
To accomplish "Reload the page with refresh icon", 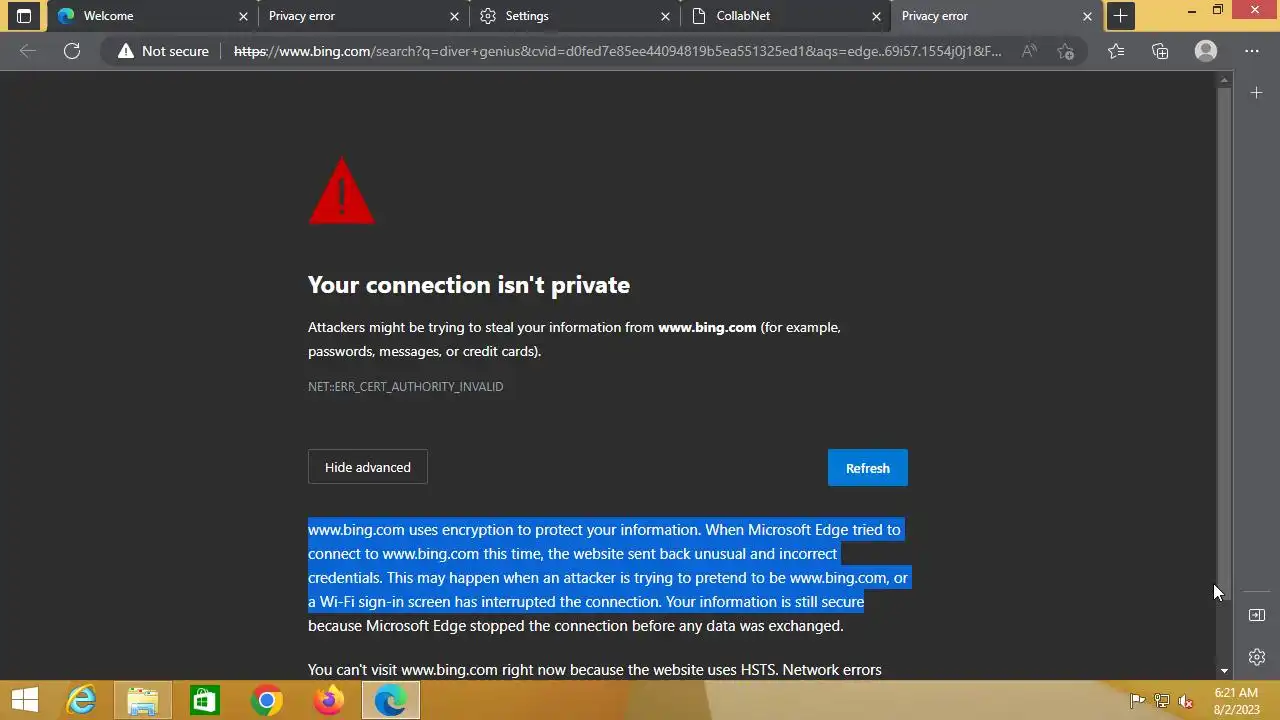I will [72, 51].
